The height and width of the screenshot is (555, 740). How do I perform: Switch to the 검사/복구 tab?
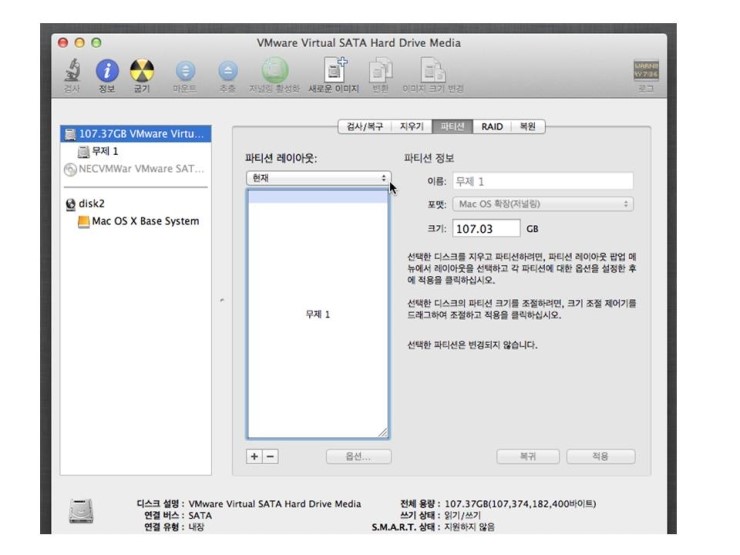[x=363, y=127]
